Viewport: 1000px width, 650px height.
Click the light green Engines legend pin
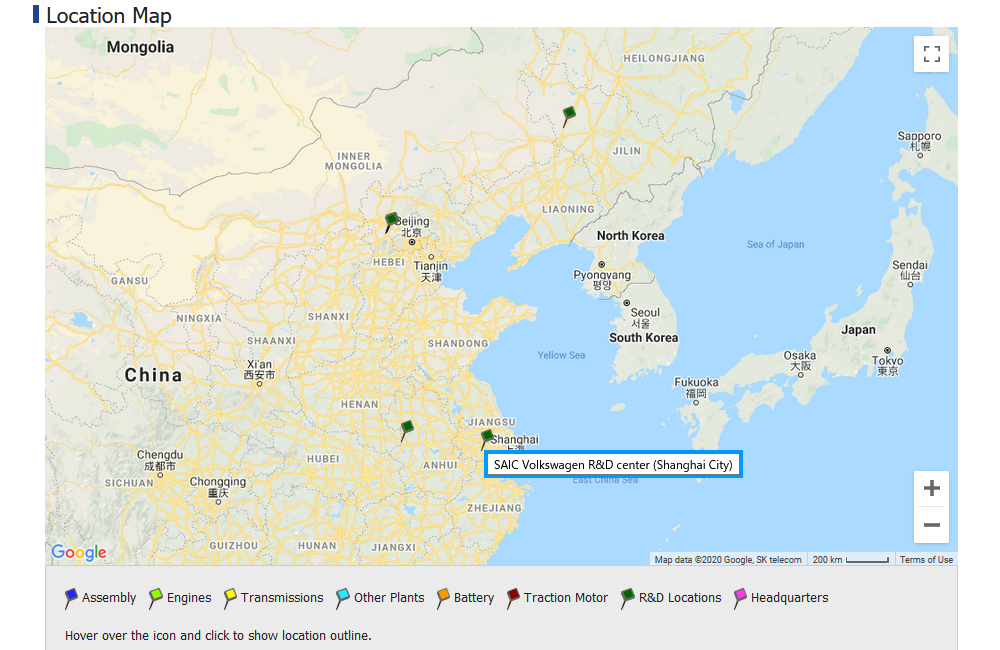pos(155,598)
